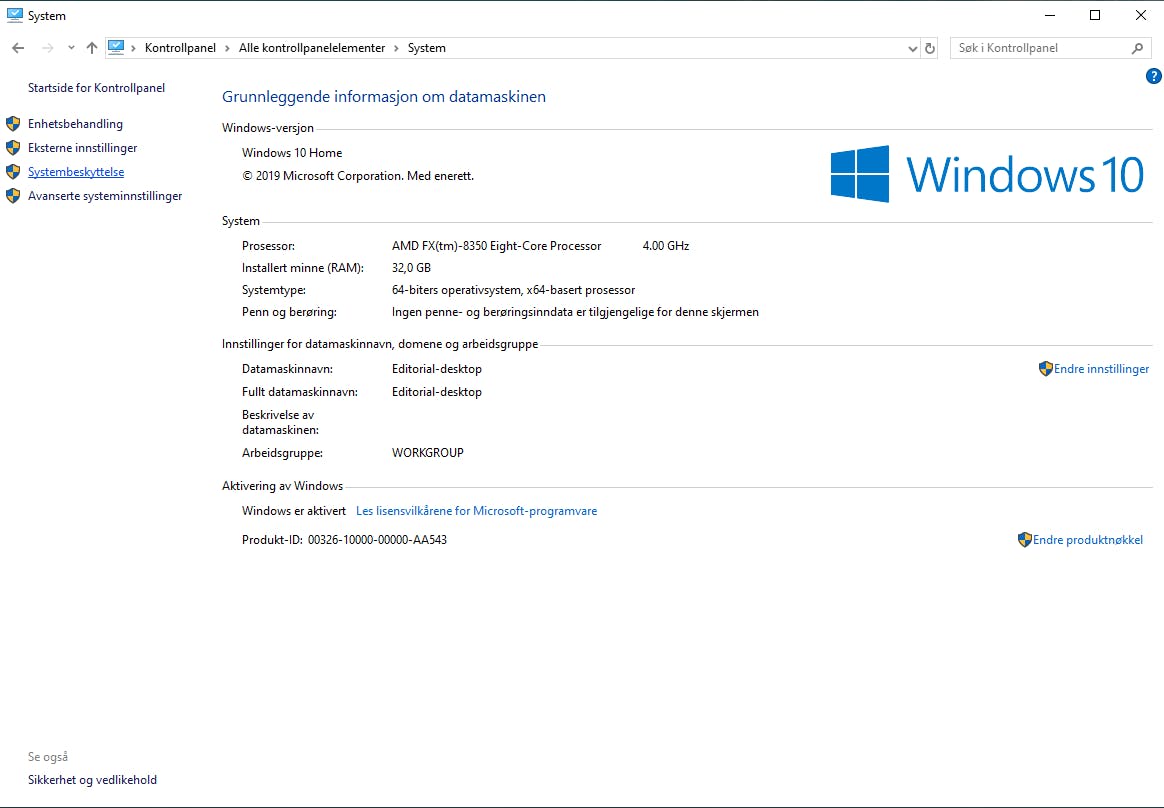The image size is (1164, 808).
Task: Open Avanserte systeminnstillinger
Action: 105,196
